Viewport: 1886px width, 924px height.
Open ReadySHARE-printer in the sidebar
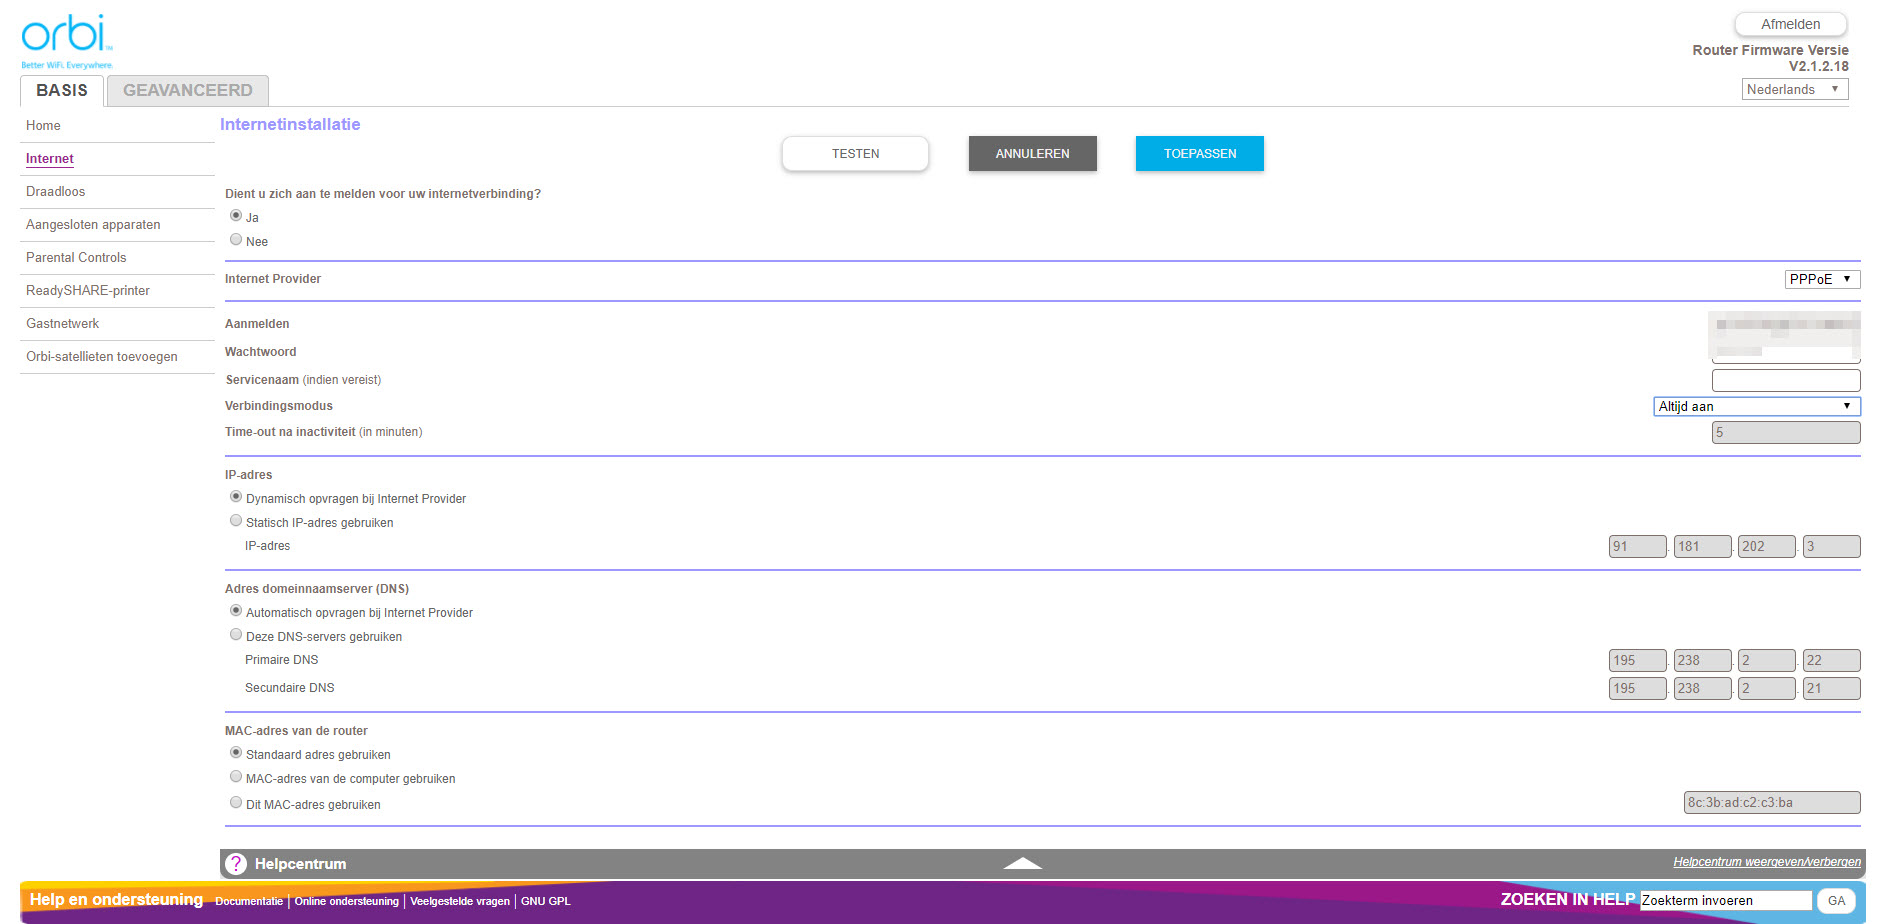tap(88, 291)
